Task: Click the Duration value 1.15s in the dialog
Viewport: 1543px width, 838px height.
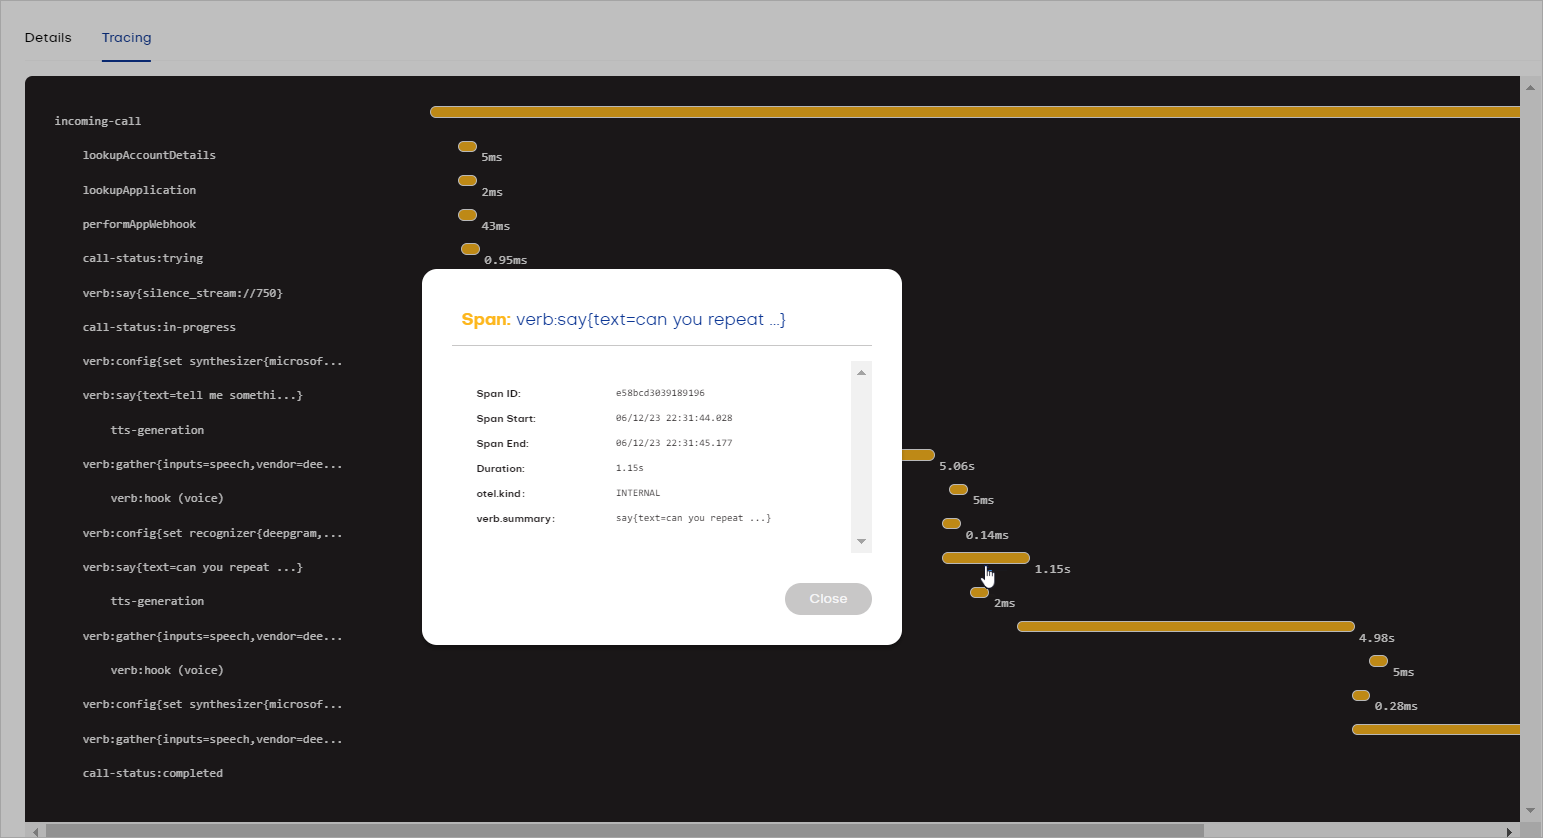Action: (630, 468)
